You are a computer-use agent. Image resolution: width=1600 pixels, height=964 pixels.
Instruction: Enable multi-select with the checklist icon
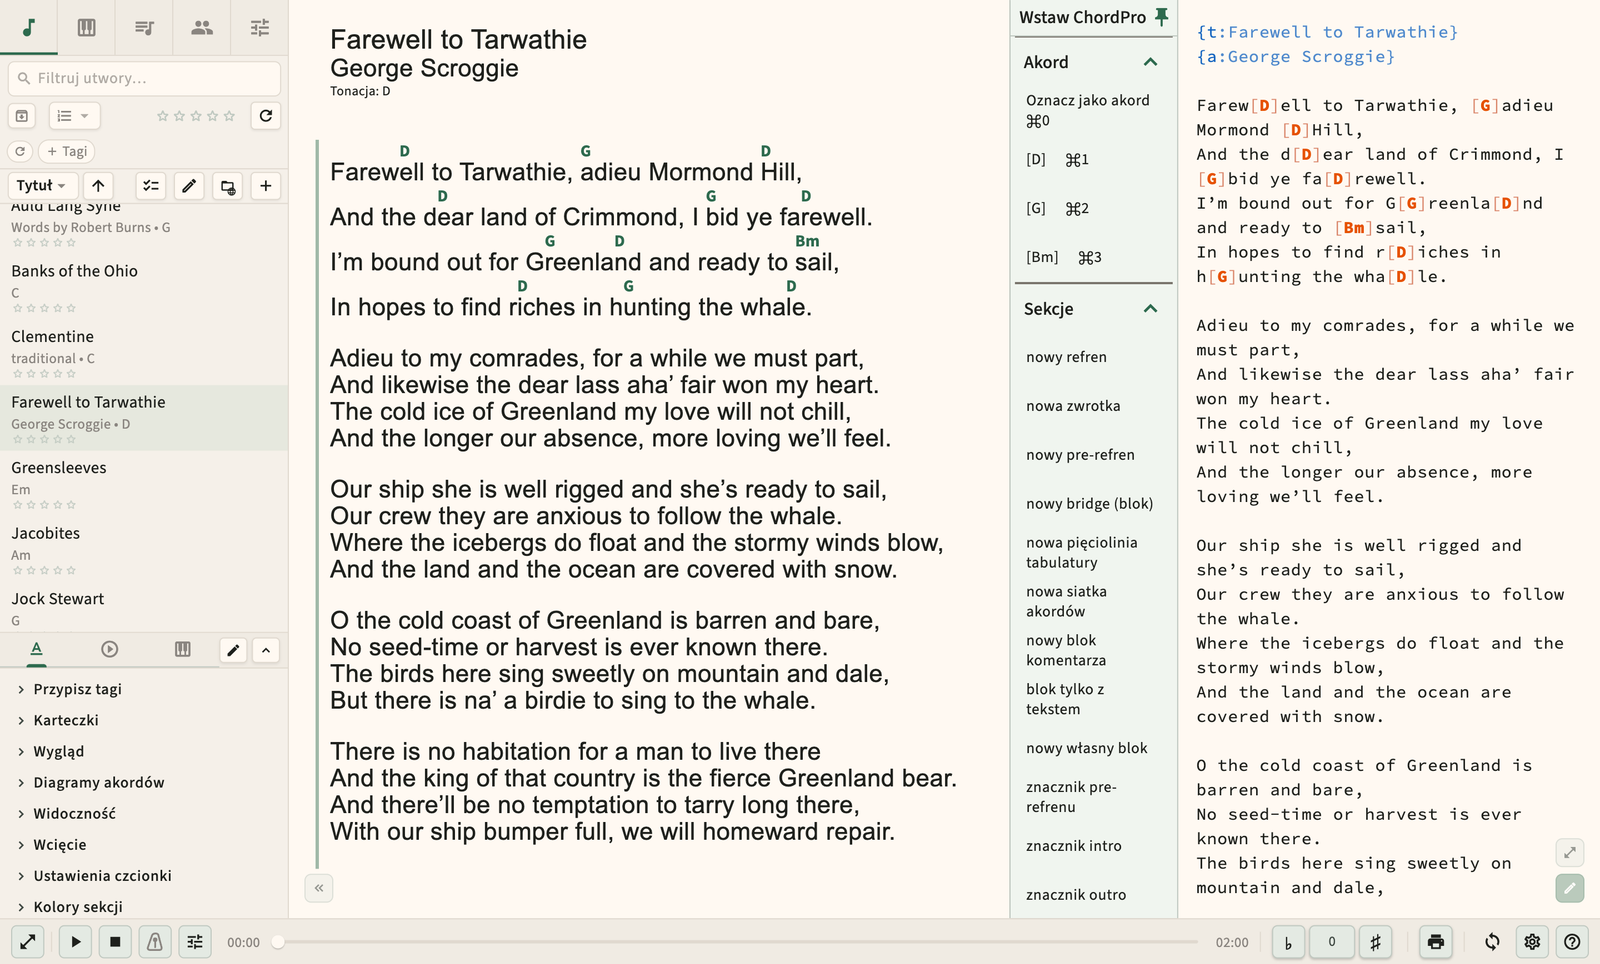(x=150, y=186)
